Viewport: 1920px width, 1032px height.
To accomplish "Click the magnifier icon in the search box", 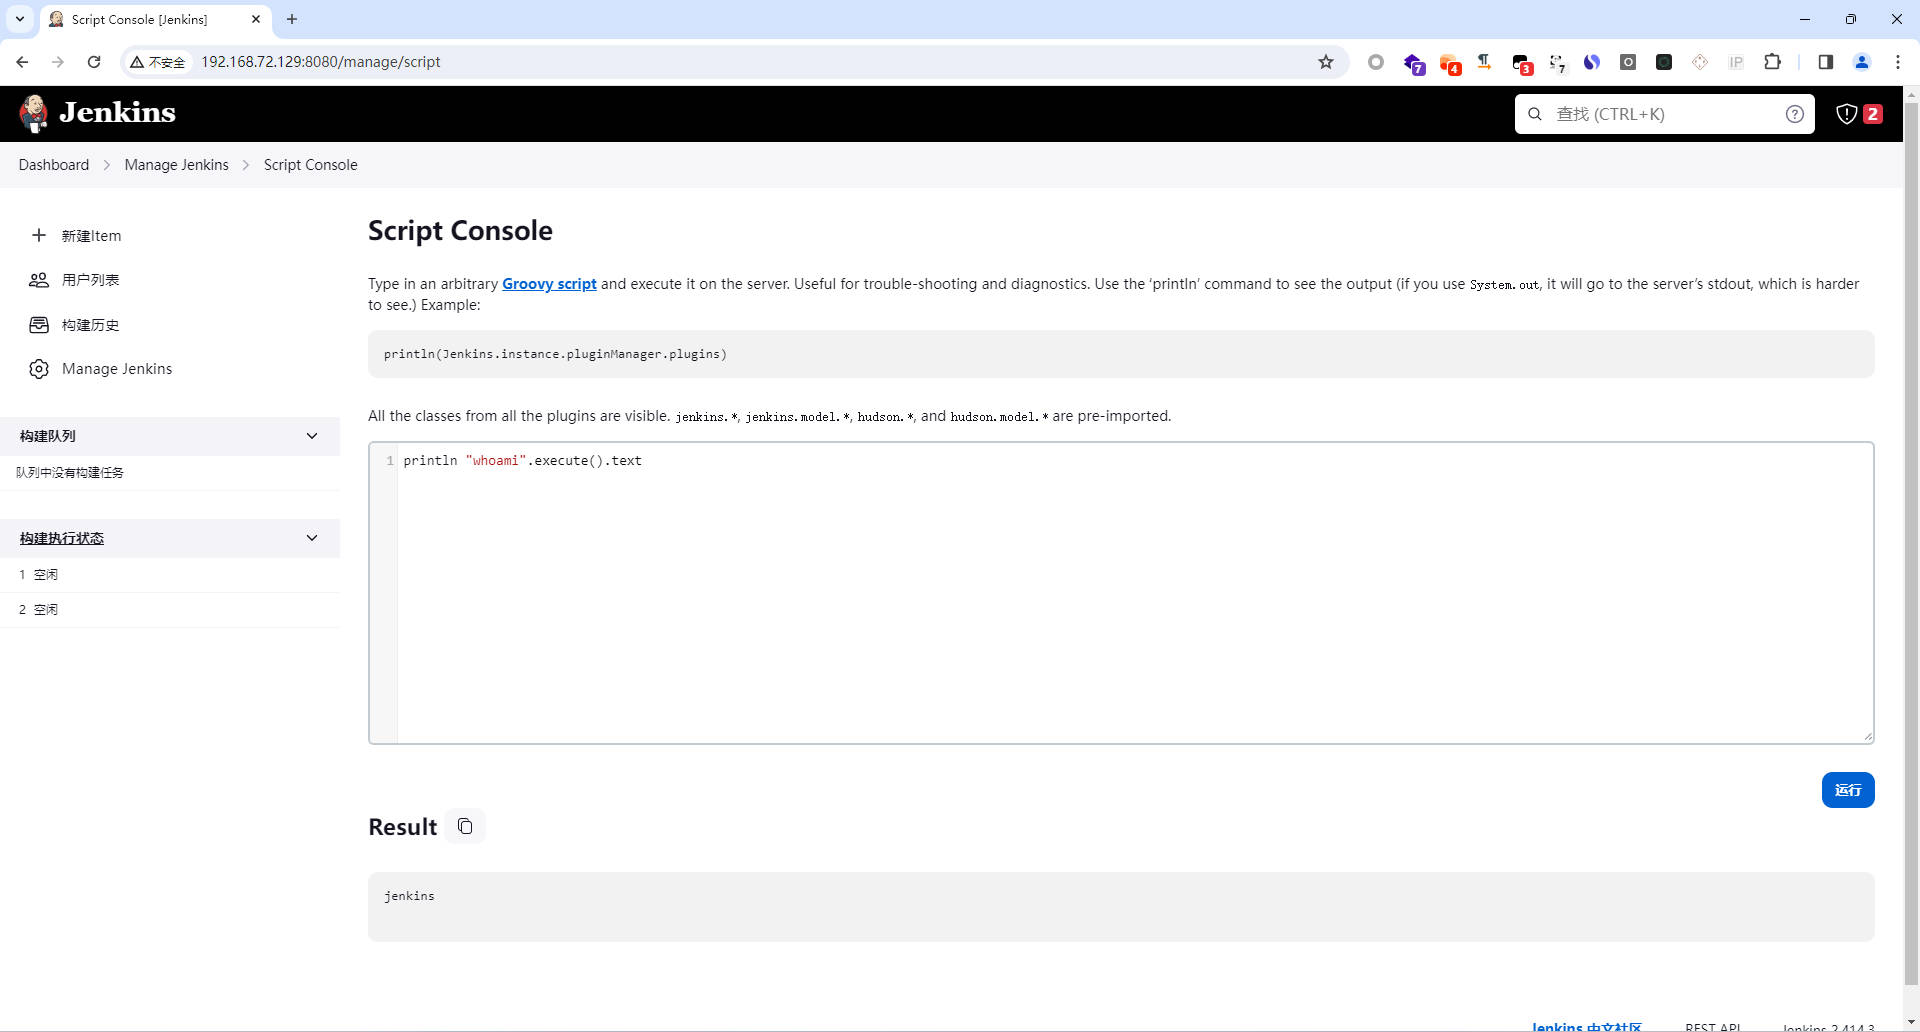I will click(x=1535, y=114).
